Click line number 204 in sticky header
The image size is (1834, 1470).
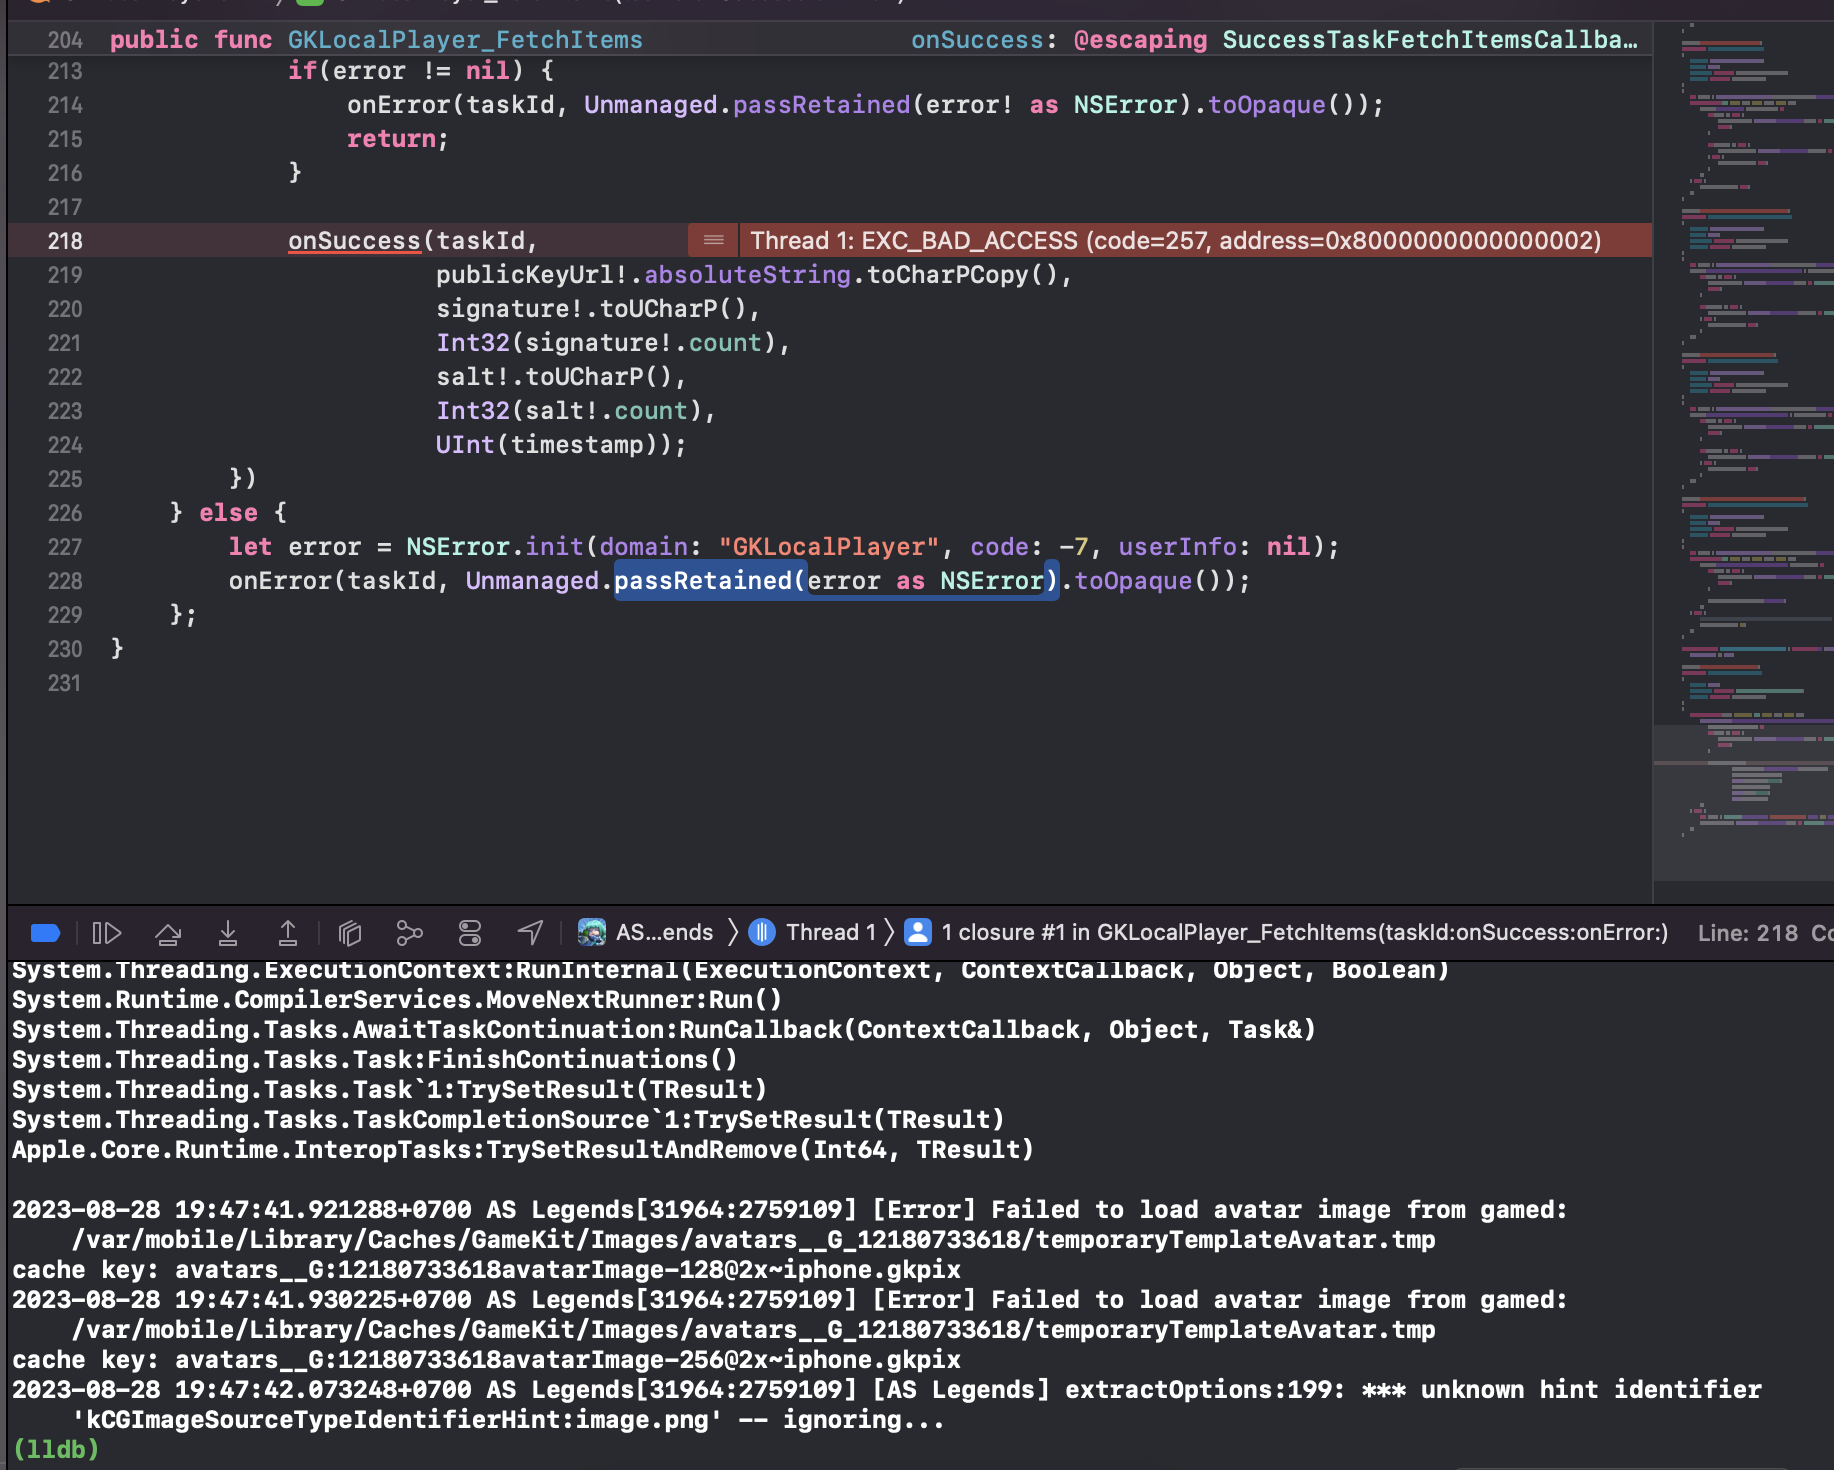(x=65, y=40)
